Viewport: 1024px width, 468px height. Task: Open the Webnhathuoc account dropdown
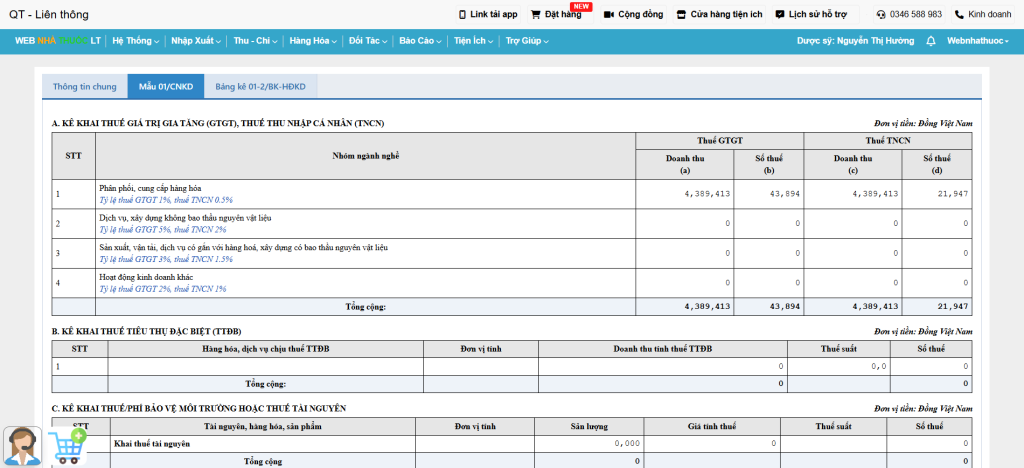coord(977,41)
